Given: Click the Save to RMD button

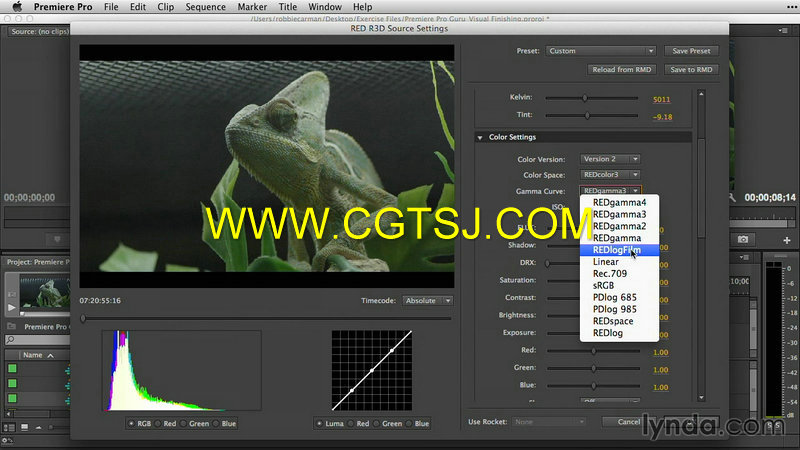Looking at the screenshot, I should click(x=691, y=69).
